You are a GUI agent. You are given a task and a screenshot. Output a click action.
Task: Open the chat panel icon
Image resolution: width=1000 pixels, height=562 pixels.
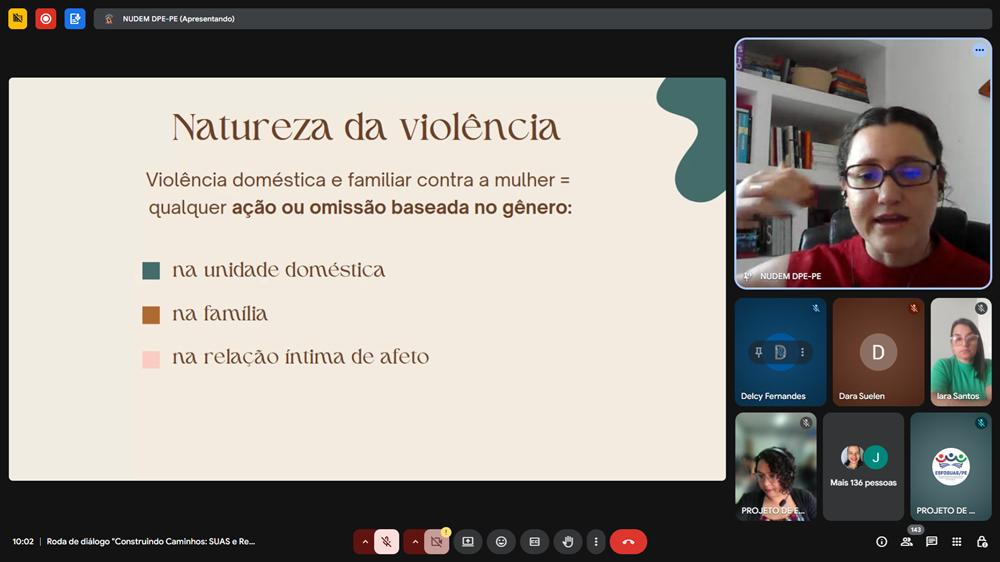pyautogui.click(x=931, y=542)
